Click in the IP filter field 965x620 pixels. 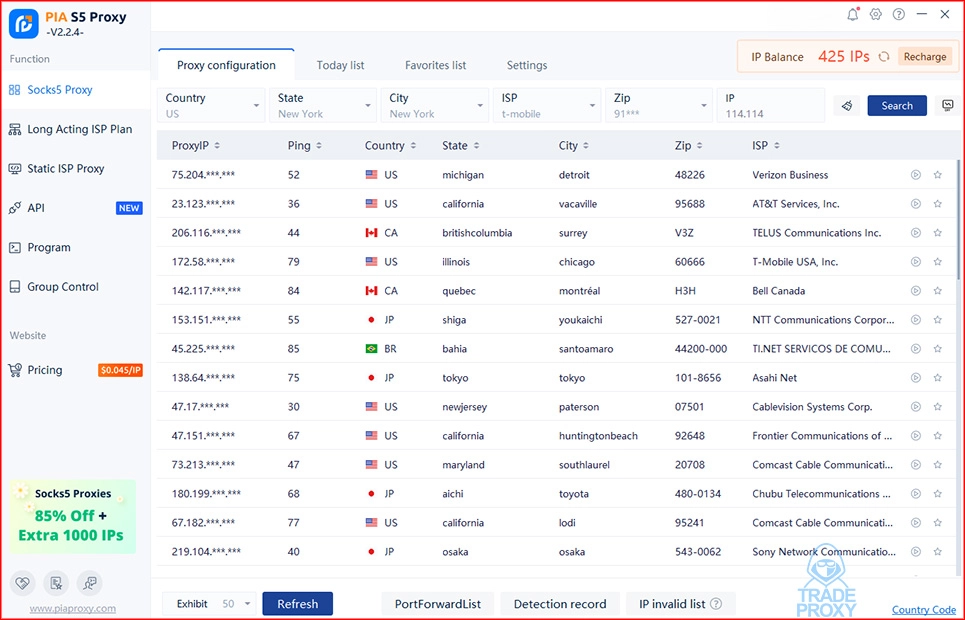(x=771, y=105)
